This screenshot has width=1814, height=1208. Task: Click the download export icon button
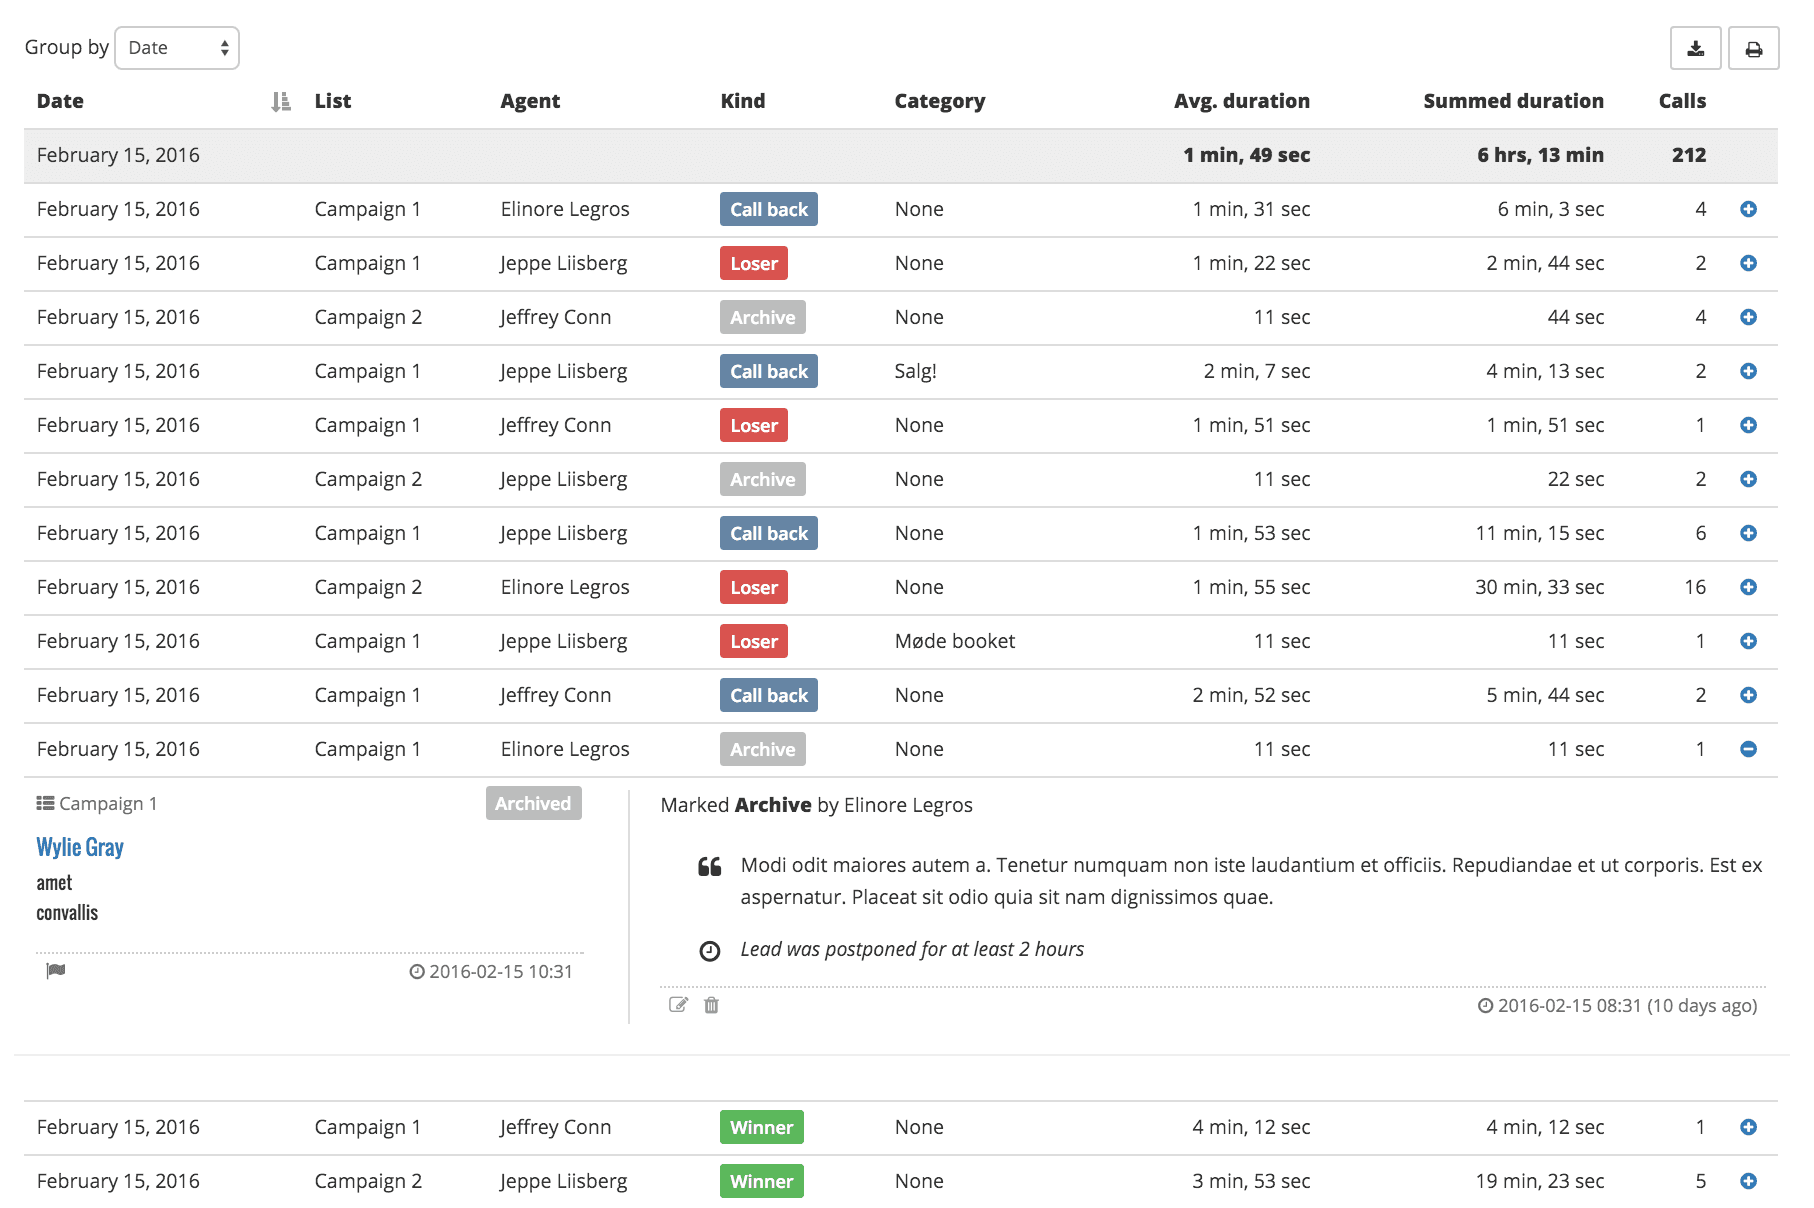[x=1695, y=48]
